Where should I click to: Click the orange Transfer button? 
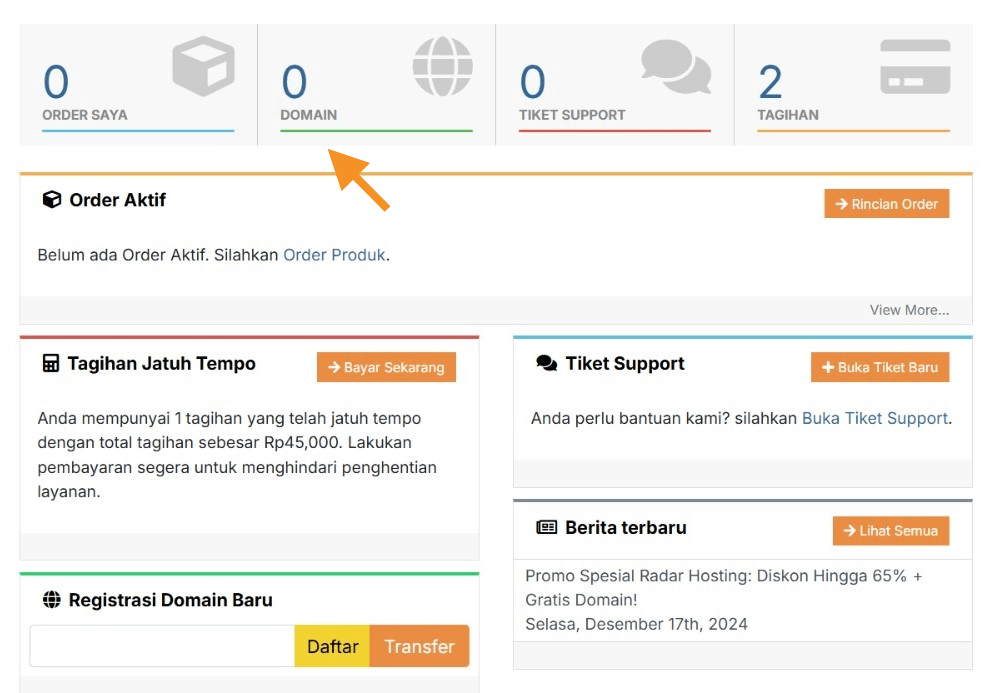[419, 647]
